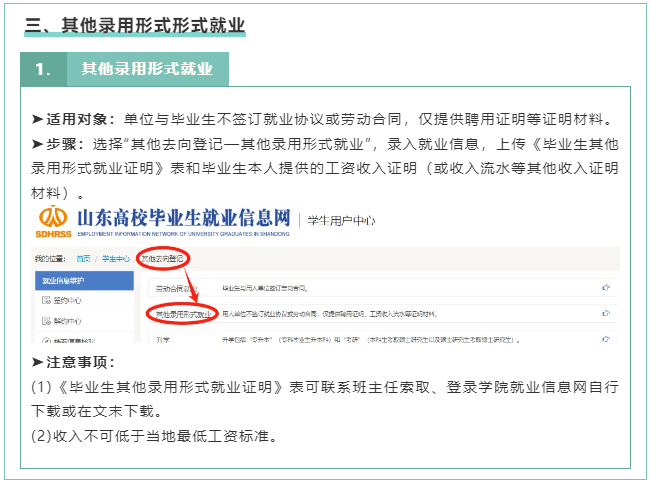650x484 pixels.
Task: Click the hand icon in 劳动合同就业 row
Action: [x=606, y=288]
